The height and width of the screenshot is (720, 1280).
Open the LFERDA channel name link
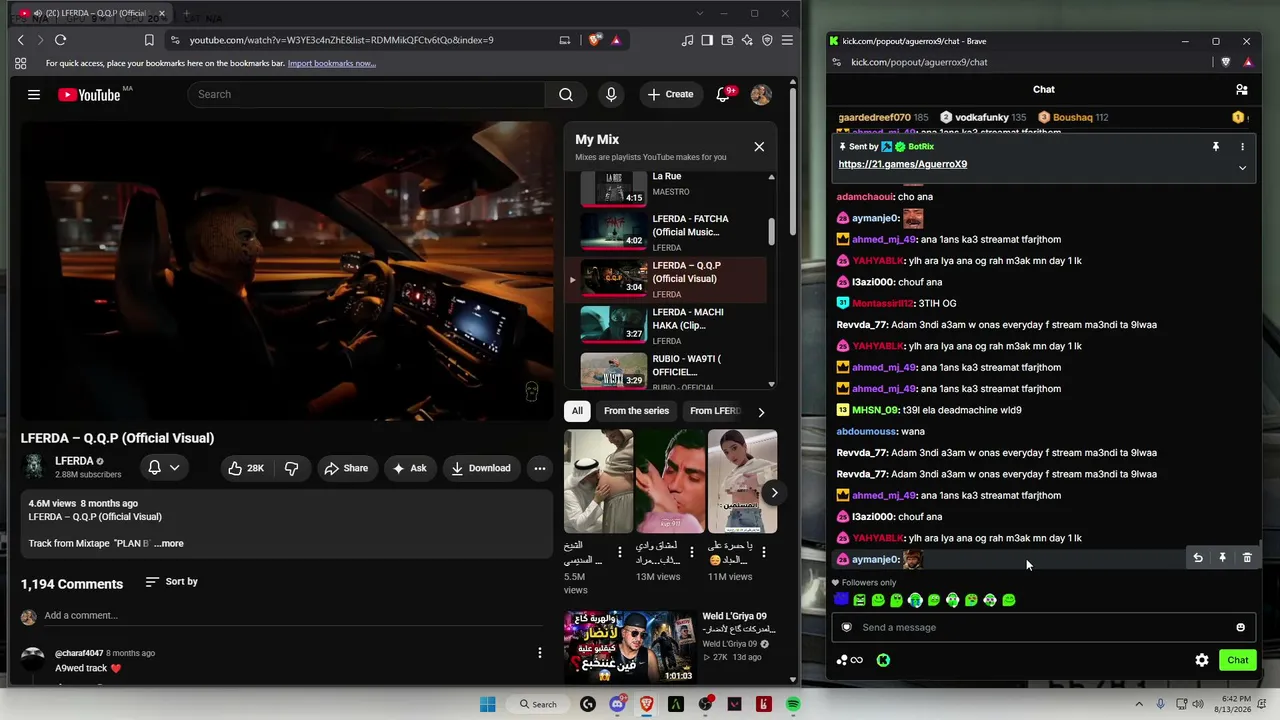tap(74, 461)
